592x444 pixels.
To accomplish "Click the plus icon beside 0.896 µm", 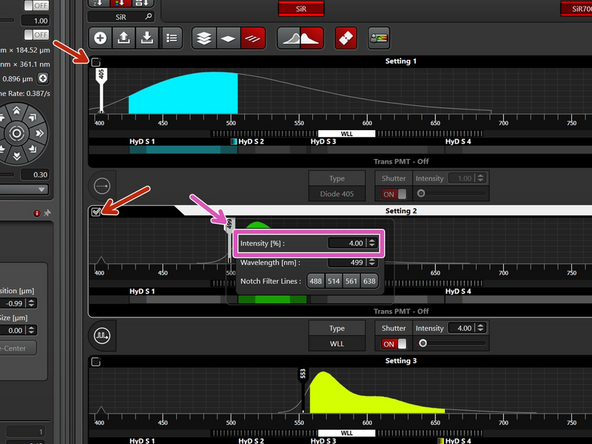I will pos(43,79).
